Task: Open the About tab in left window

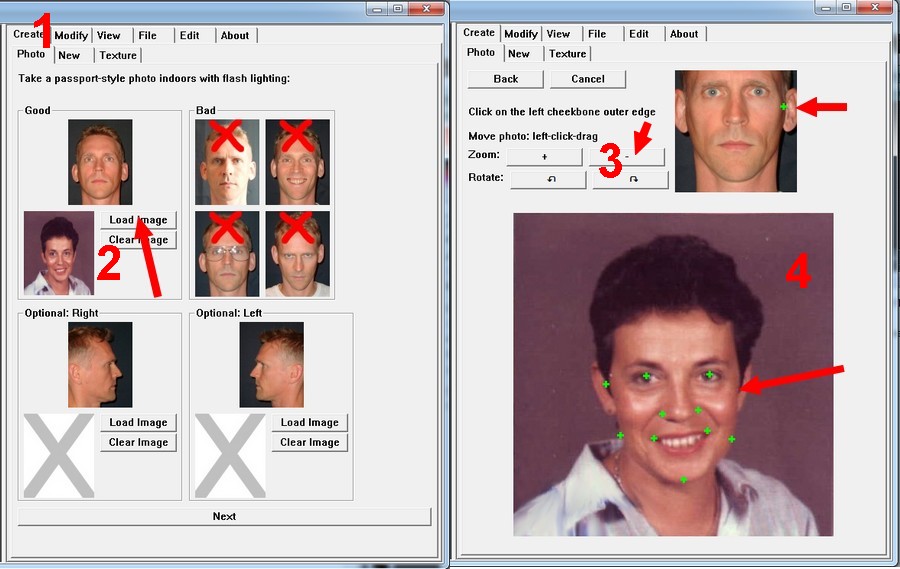Action: click(235, 36)
